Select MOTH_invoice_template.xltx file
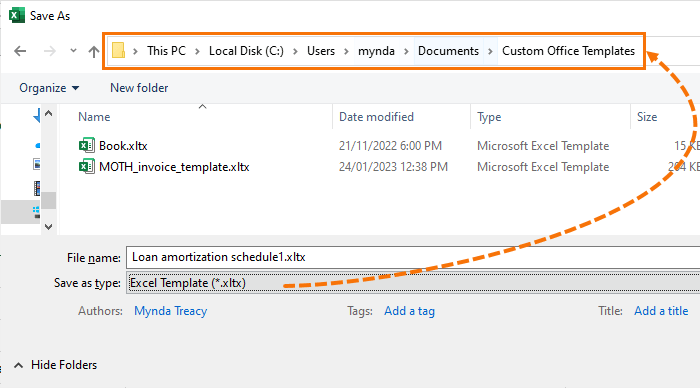This screenshot has width=700, height=388. coord(174,167)
